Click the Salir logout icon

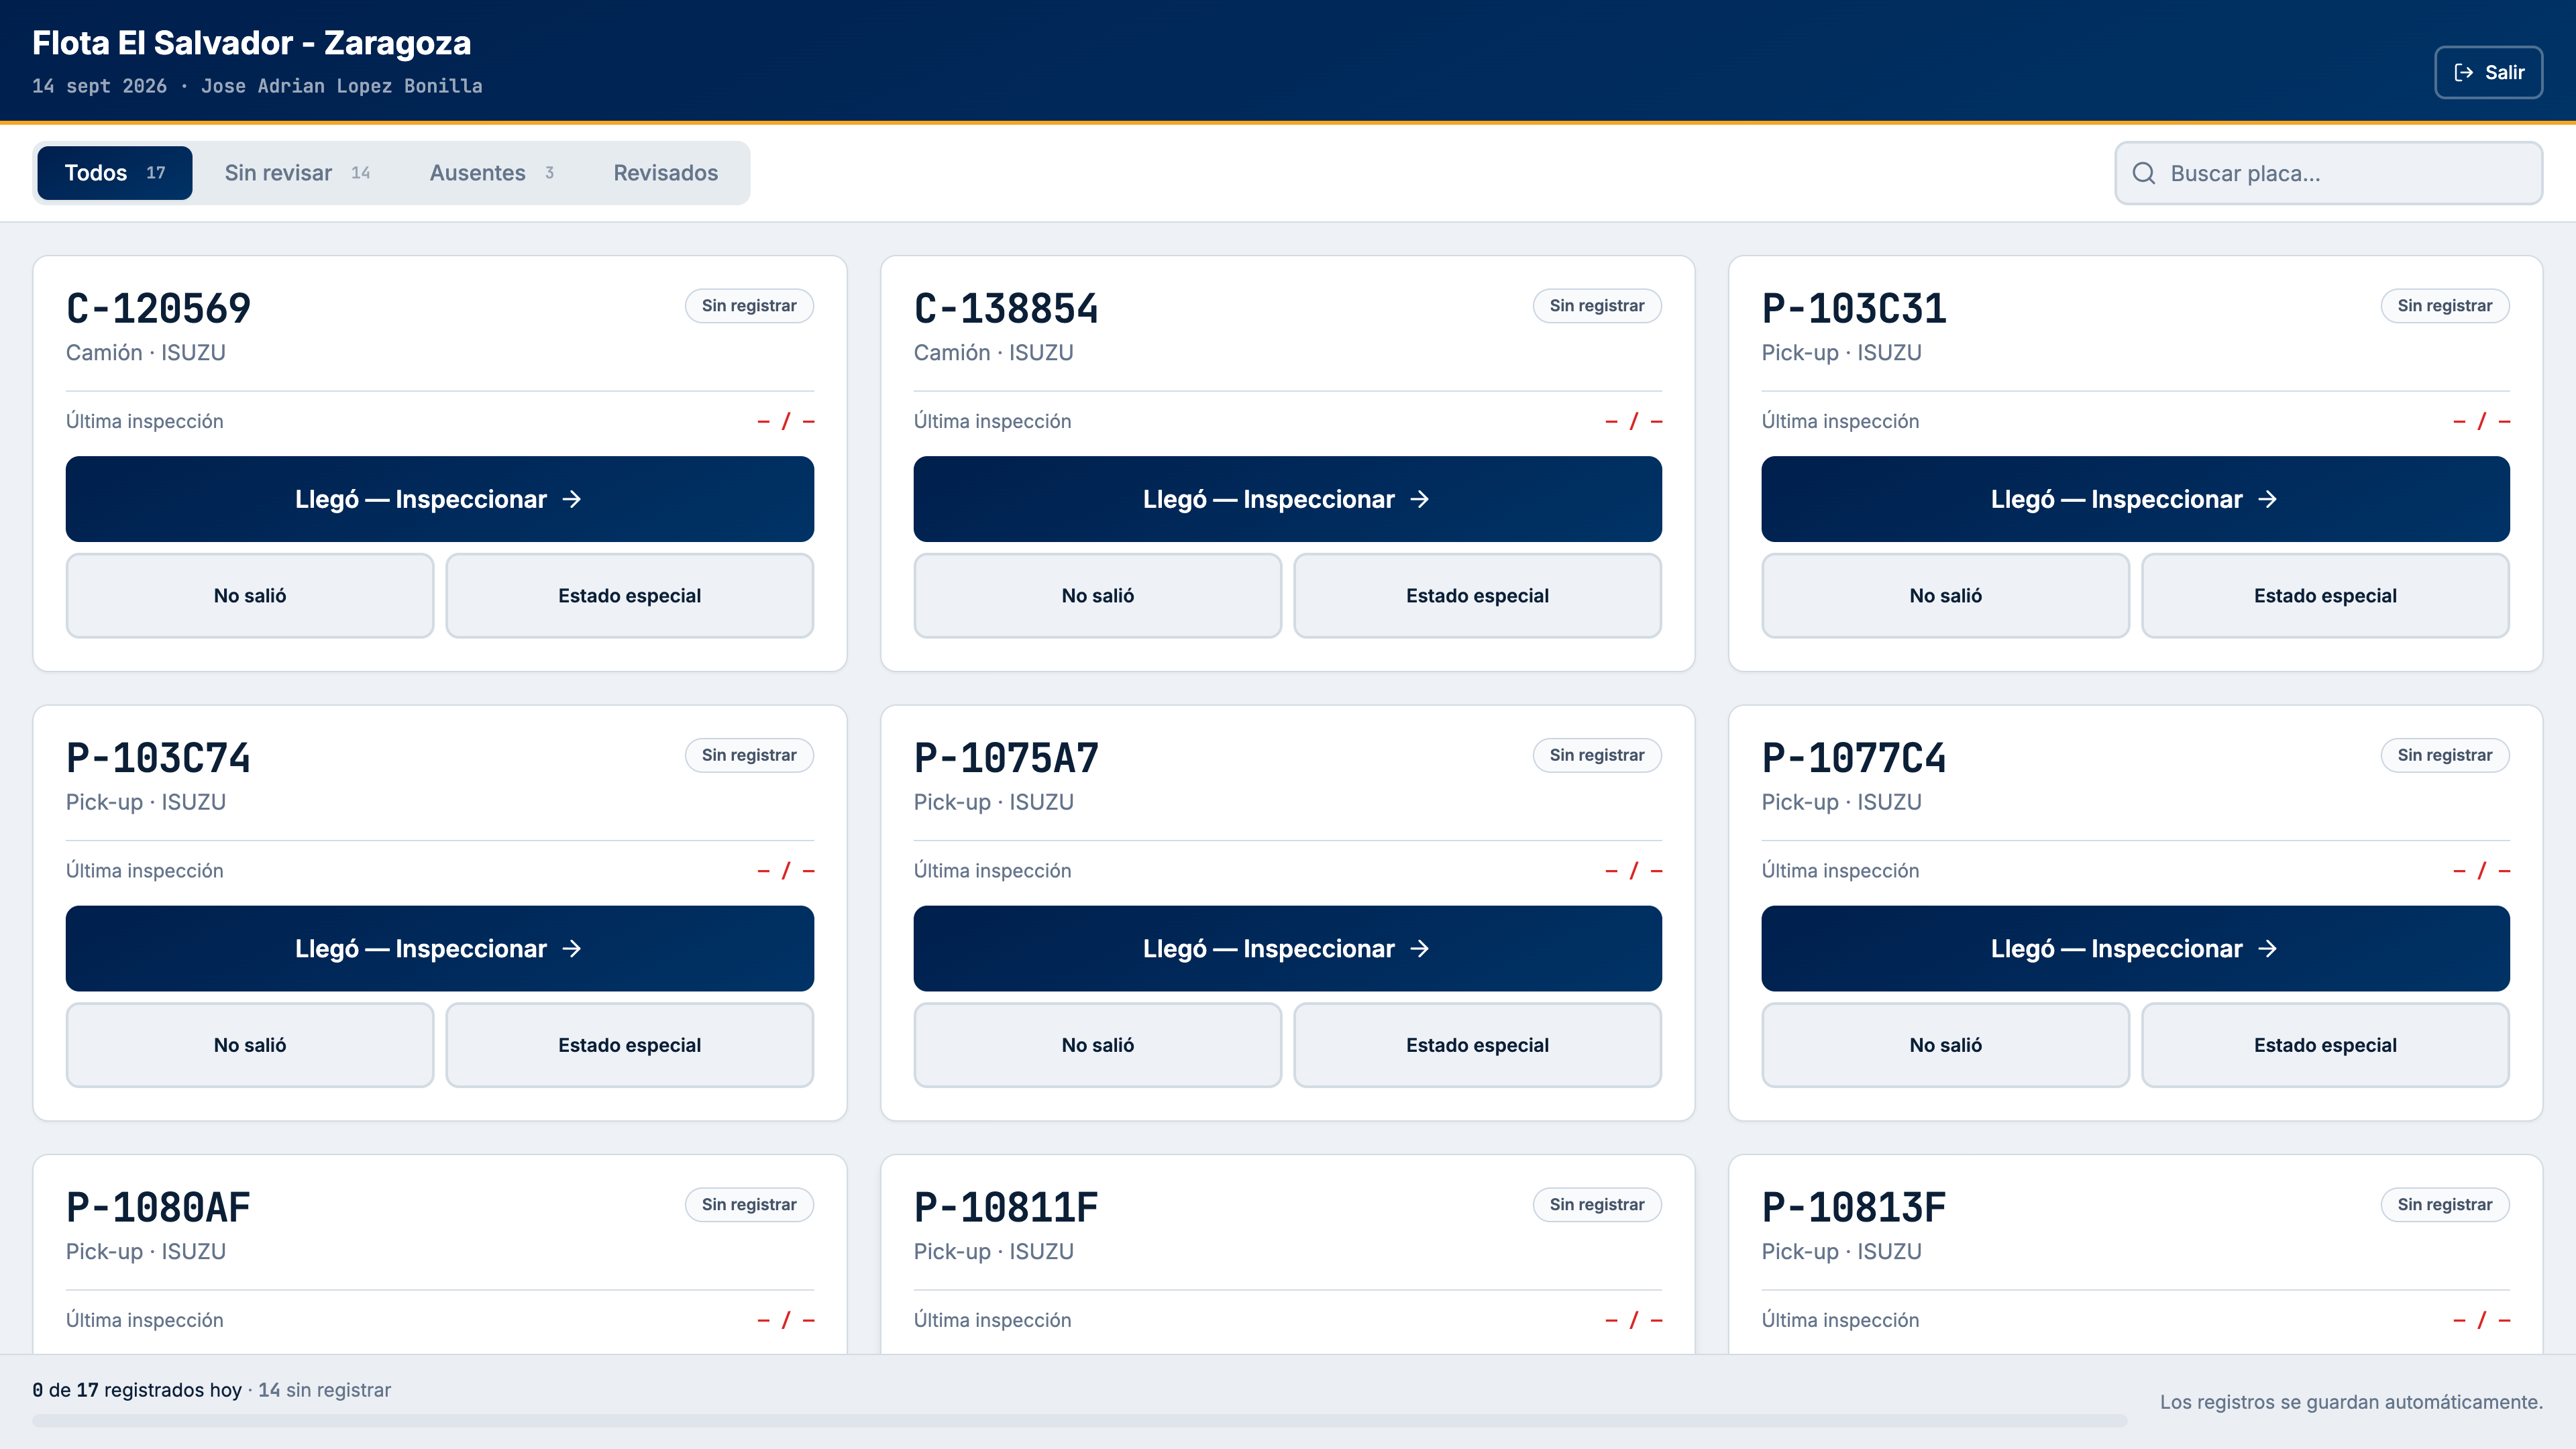pyautogui.click(x=2464, y=72)
